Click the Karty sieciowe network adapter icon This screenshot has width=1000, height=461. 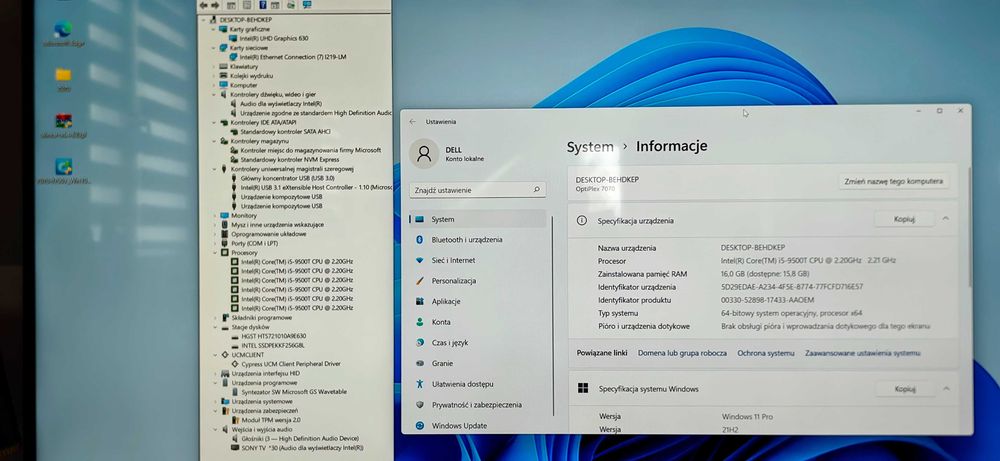(x=223, y=48)
